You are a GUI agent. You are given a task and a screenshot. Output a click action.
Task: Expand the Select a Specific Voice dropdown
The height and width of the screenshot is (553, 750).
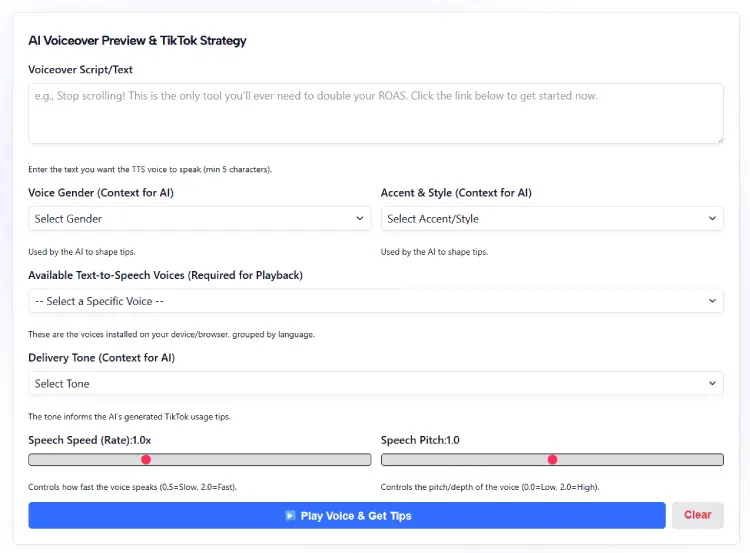pos(375,301)
